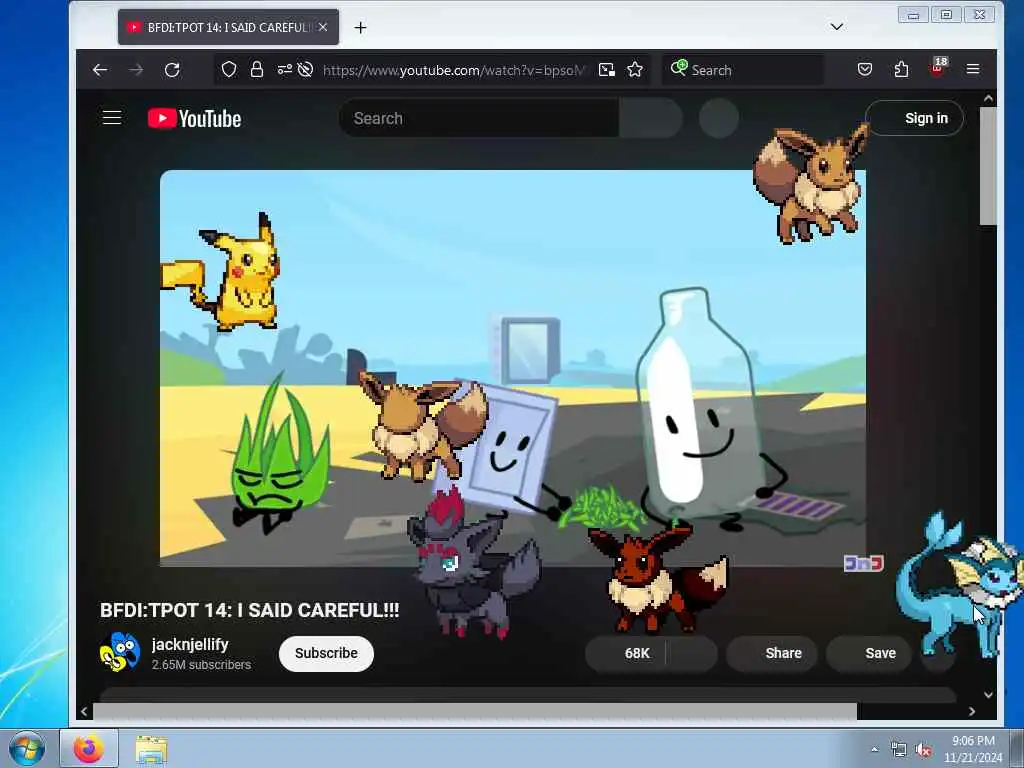This screenshot has height=768, width=1024.
Task: Click the address bar URL field
Action: pos(455,70)
